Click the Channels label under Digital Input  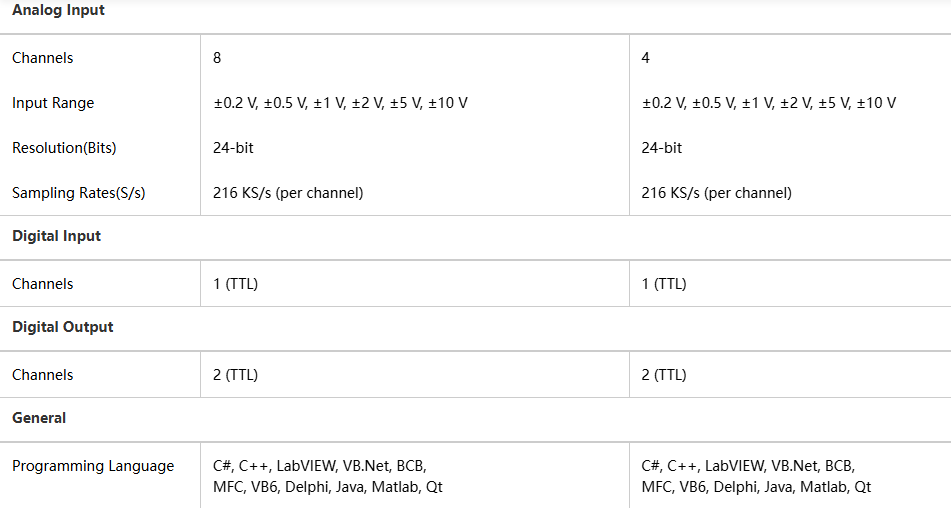pos(43,284)
